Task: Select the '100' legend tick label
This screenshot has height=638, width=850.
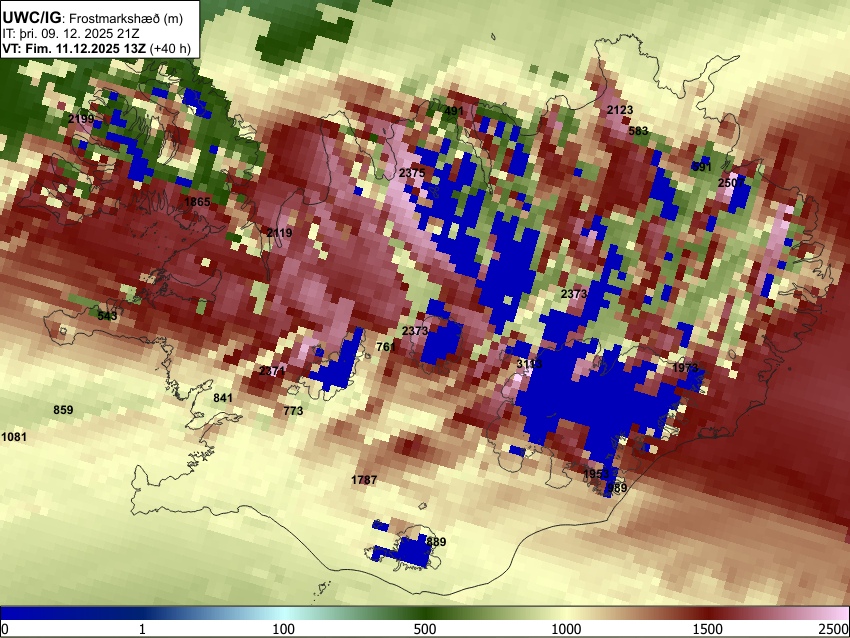Action: [x=284, y=629]
